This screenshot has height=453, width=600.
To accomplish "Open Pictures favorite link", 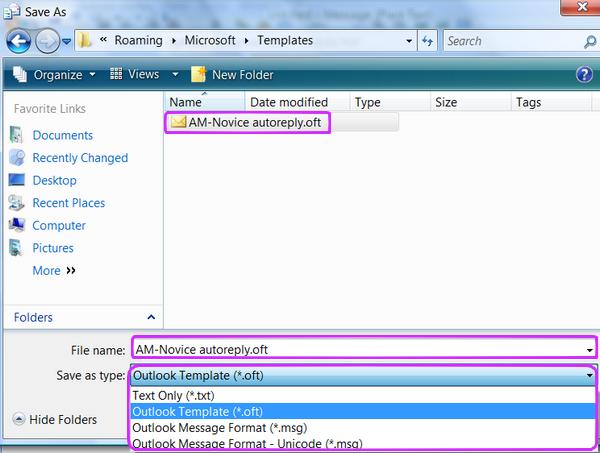I will [x=53, y=248].
